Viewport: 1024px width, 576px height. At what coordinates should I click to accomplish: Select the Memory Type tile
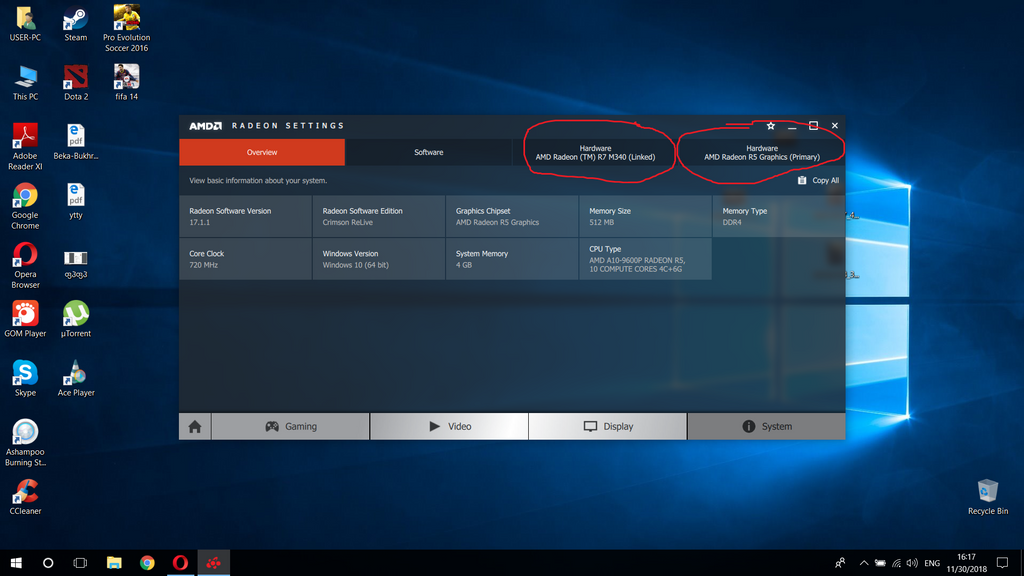[778, 216]
